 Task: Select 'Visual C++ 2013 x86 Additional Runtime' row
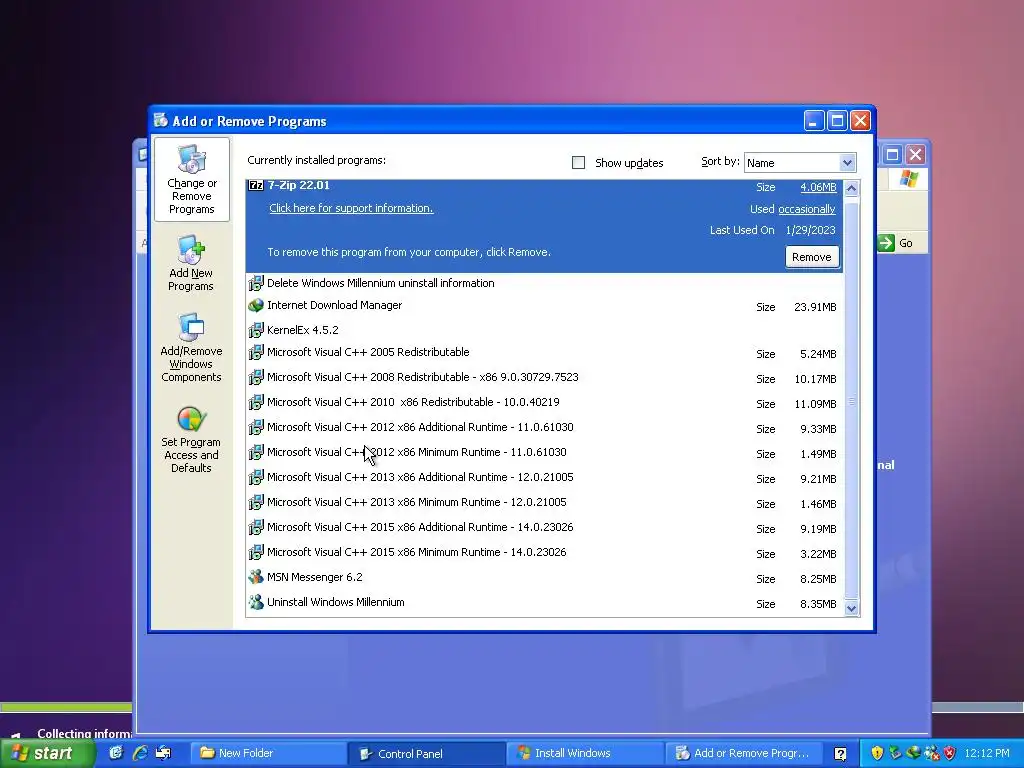pos(545,477)
